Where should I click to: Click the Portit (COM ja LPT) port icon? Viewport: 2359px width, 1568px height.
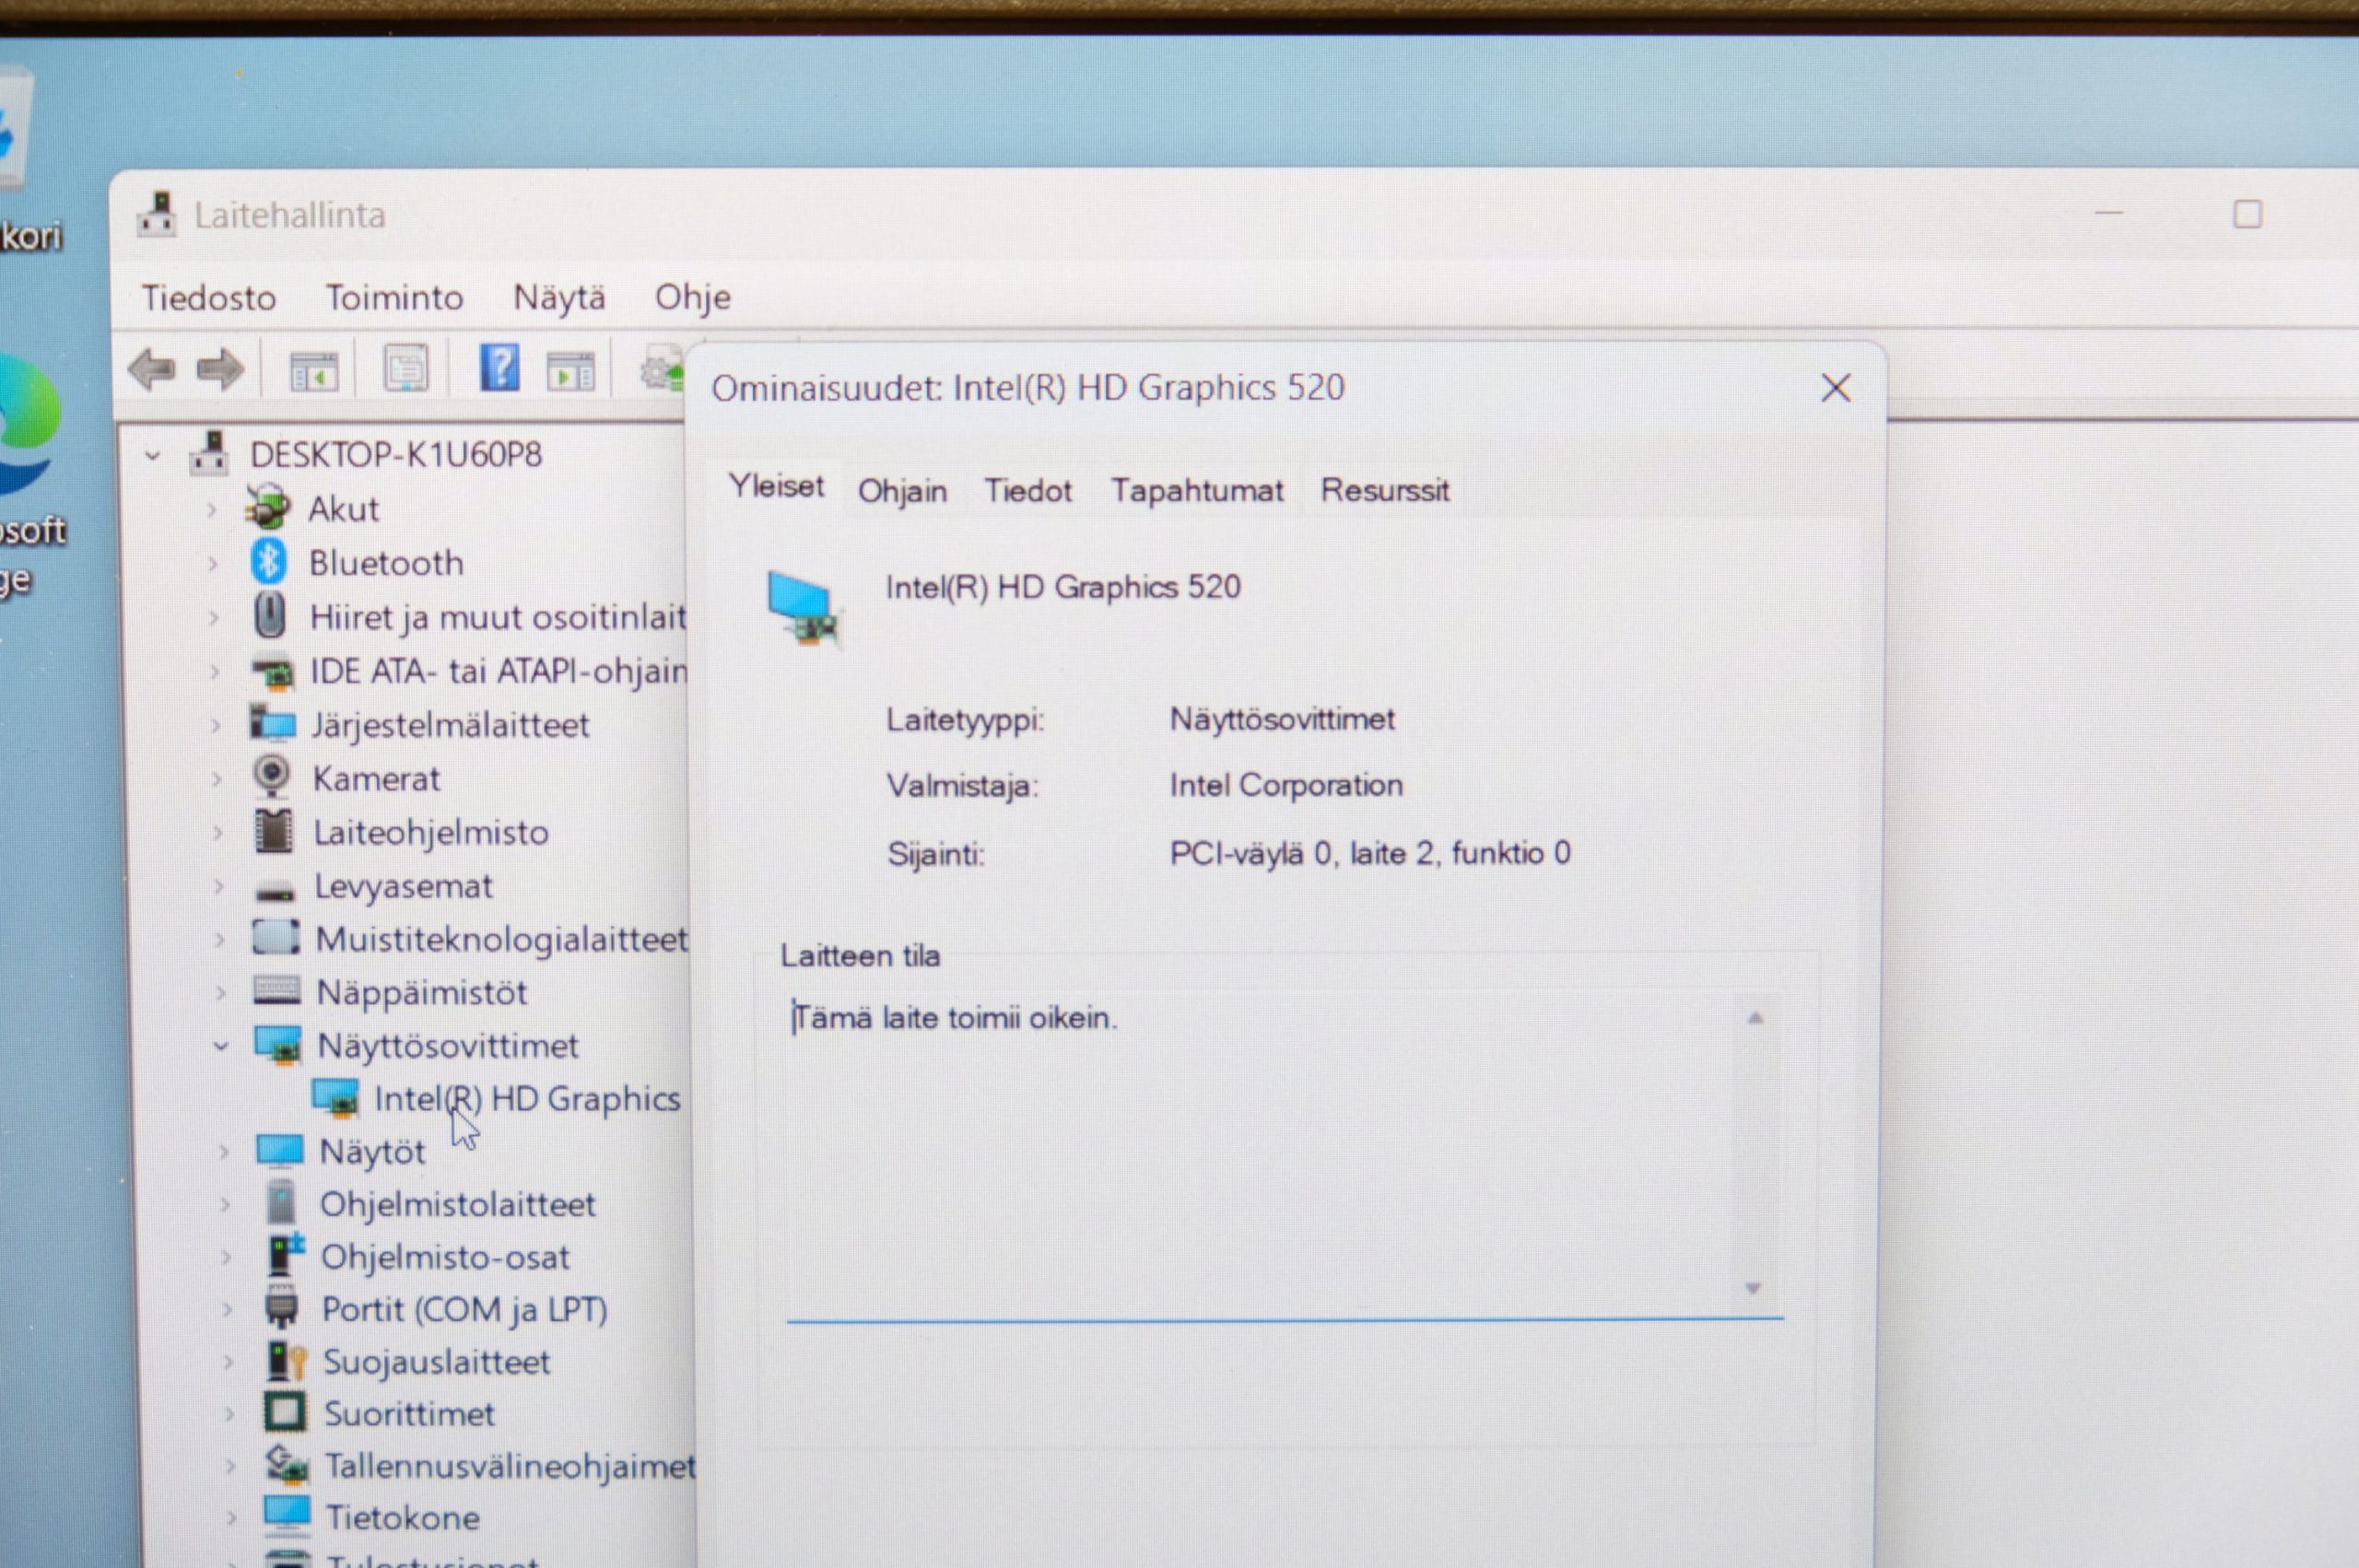point(282,1308)
